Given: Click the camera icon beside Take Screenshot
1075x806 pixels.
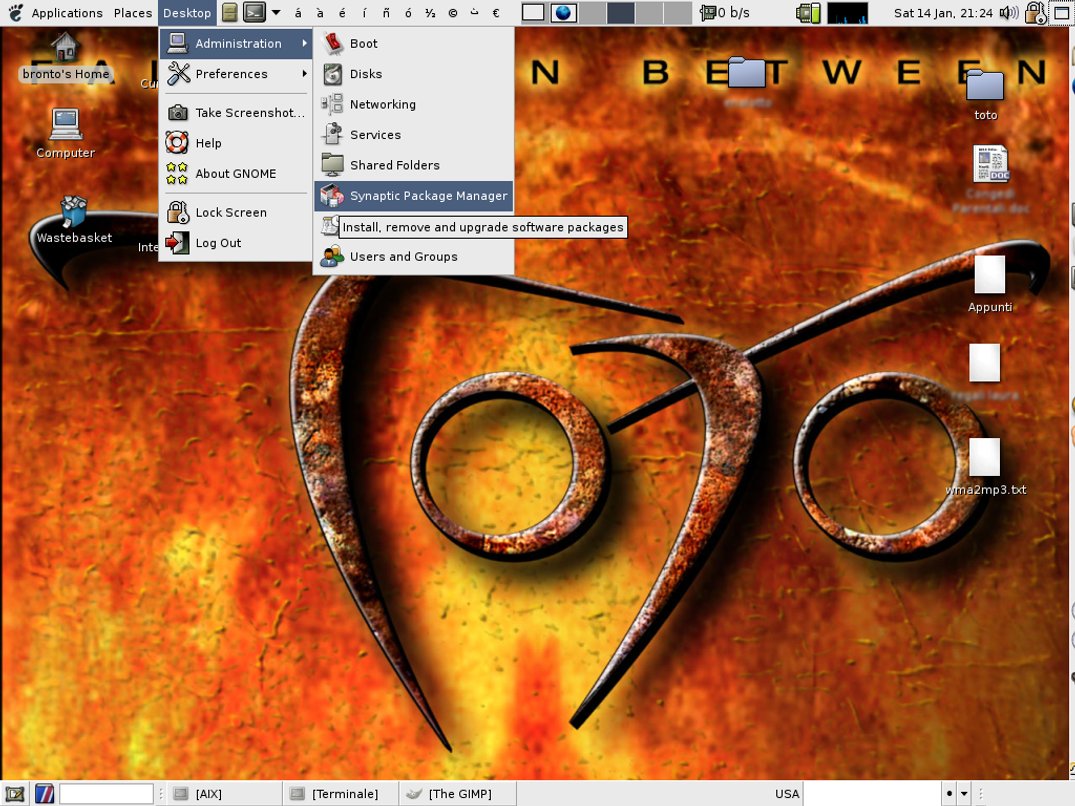Looking at the screenshot, I should [x=178, y=112].
